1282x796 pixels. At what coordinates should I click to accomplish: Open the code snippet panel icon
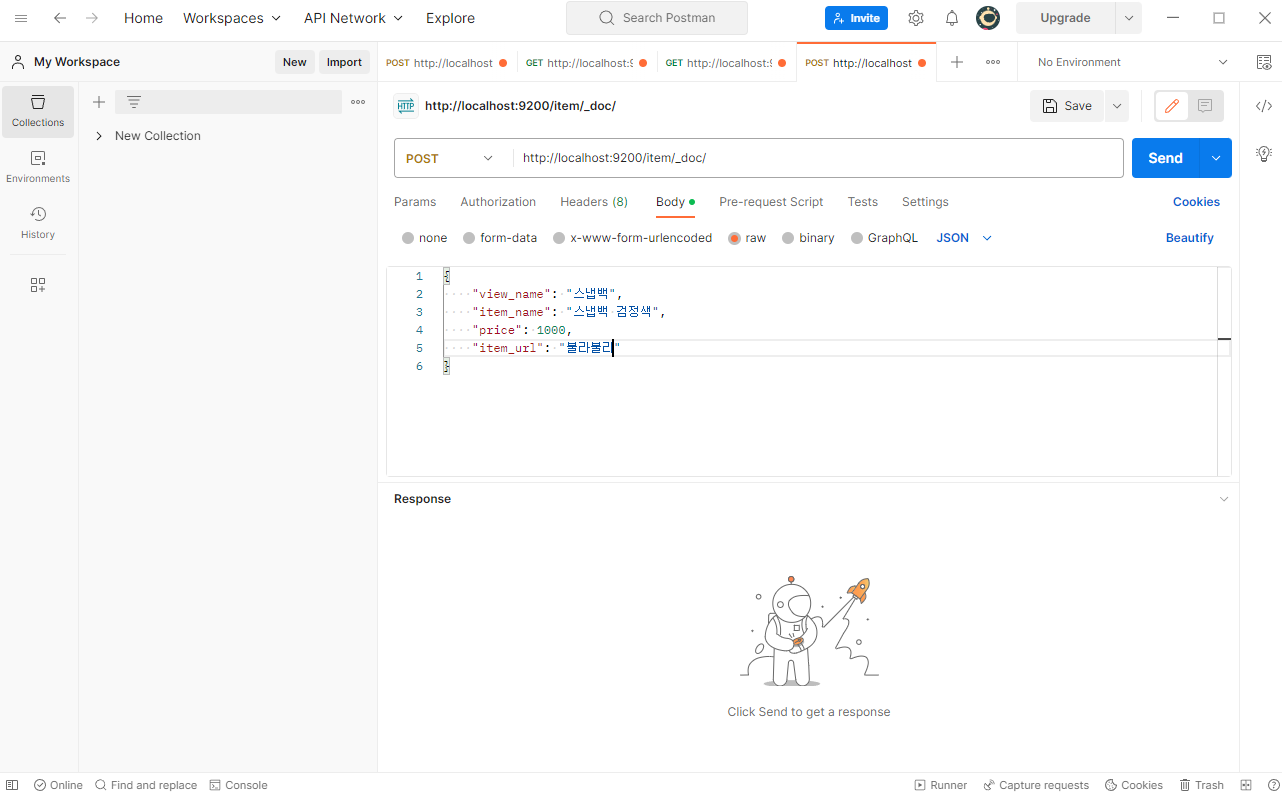coord(1264,106)
